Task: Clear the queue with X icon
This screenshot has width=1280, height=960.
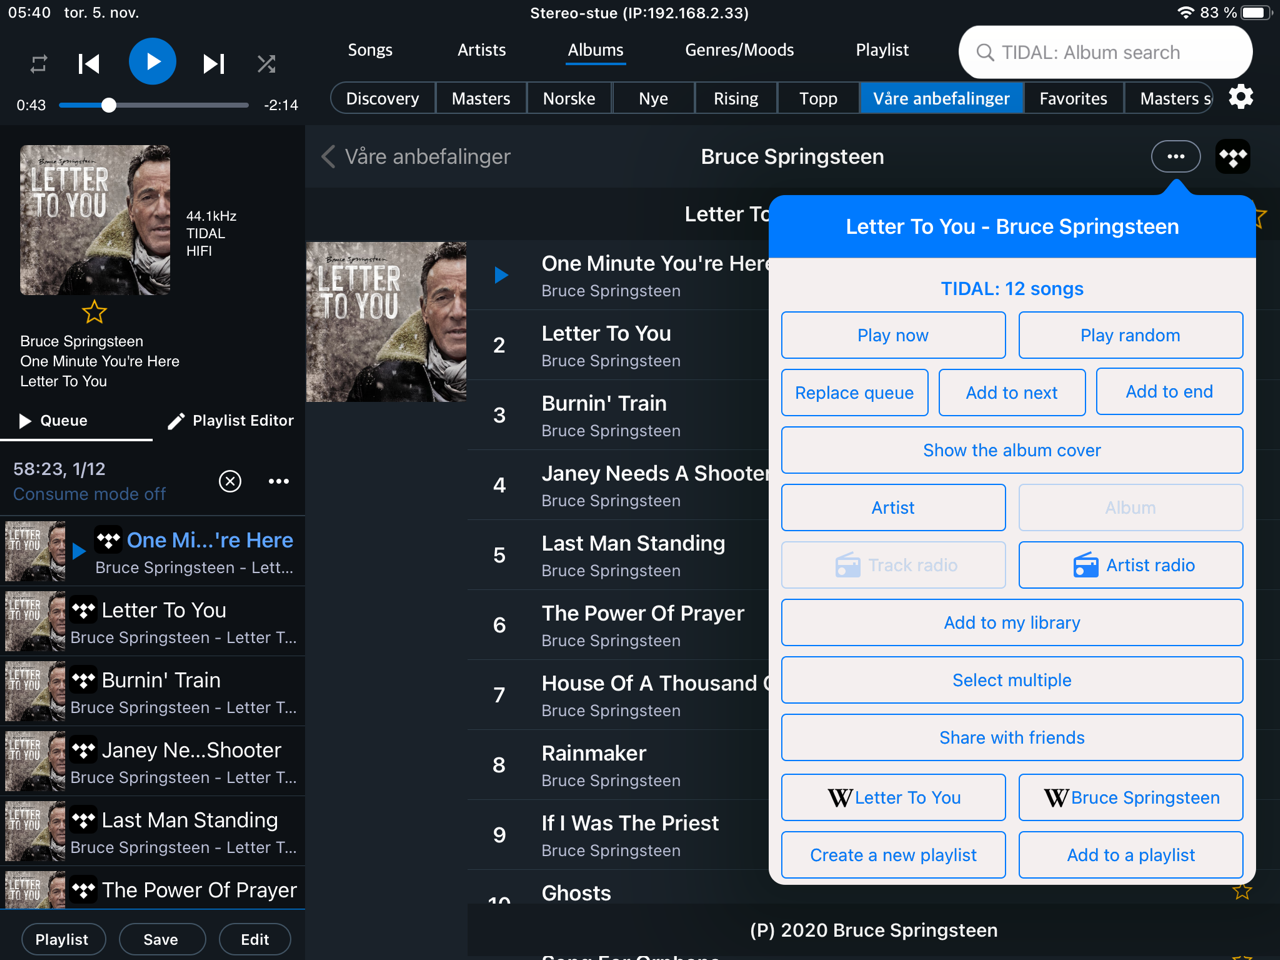Action: click(230, 481)
